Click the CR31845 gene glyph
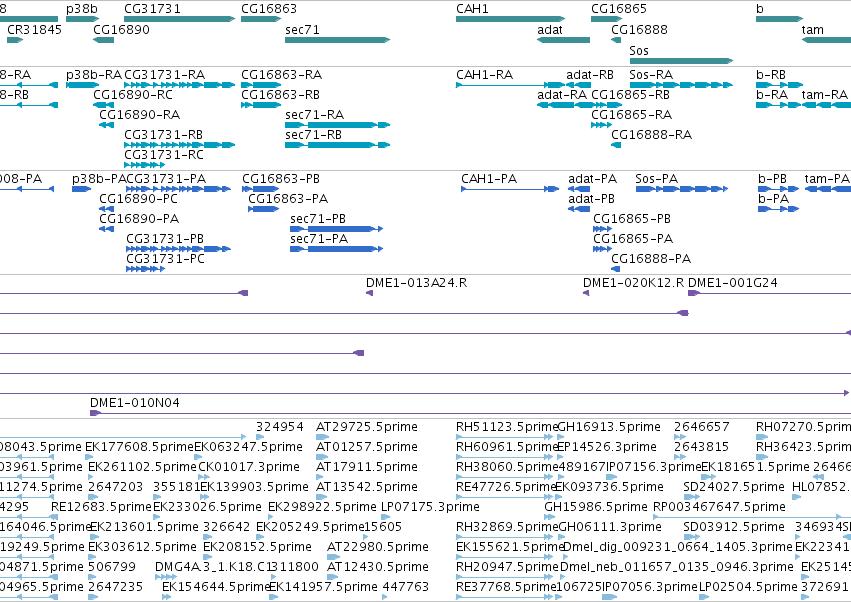Viewport: 851px width, 602px height. coord(15,40)
